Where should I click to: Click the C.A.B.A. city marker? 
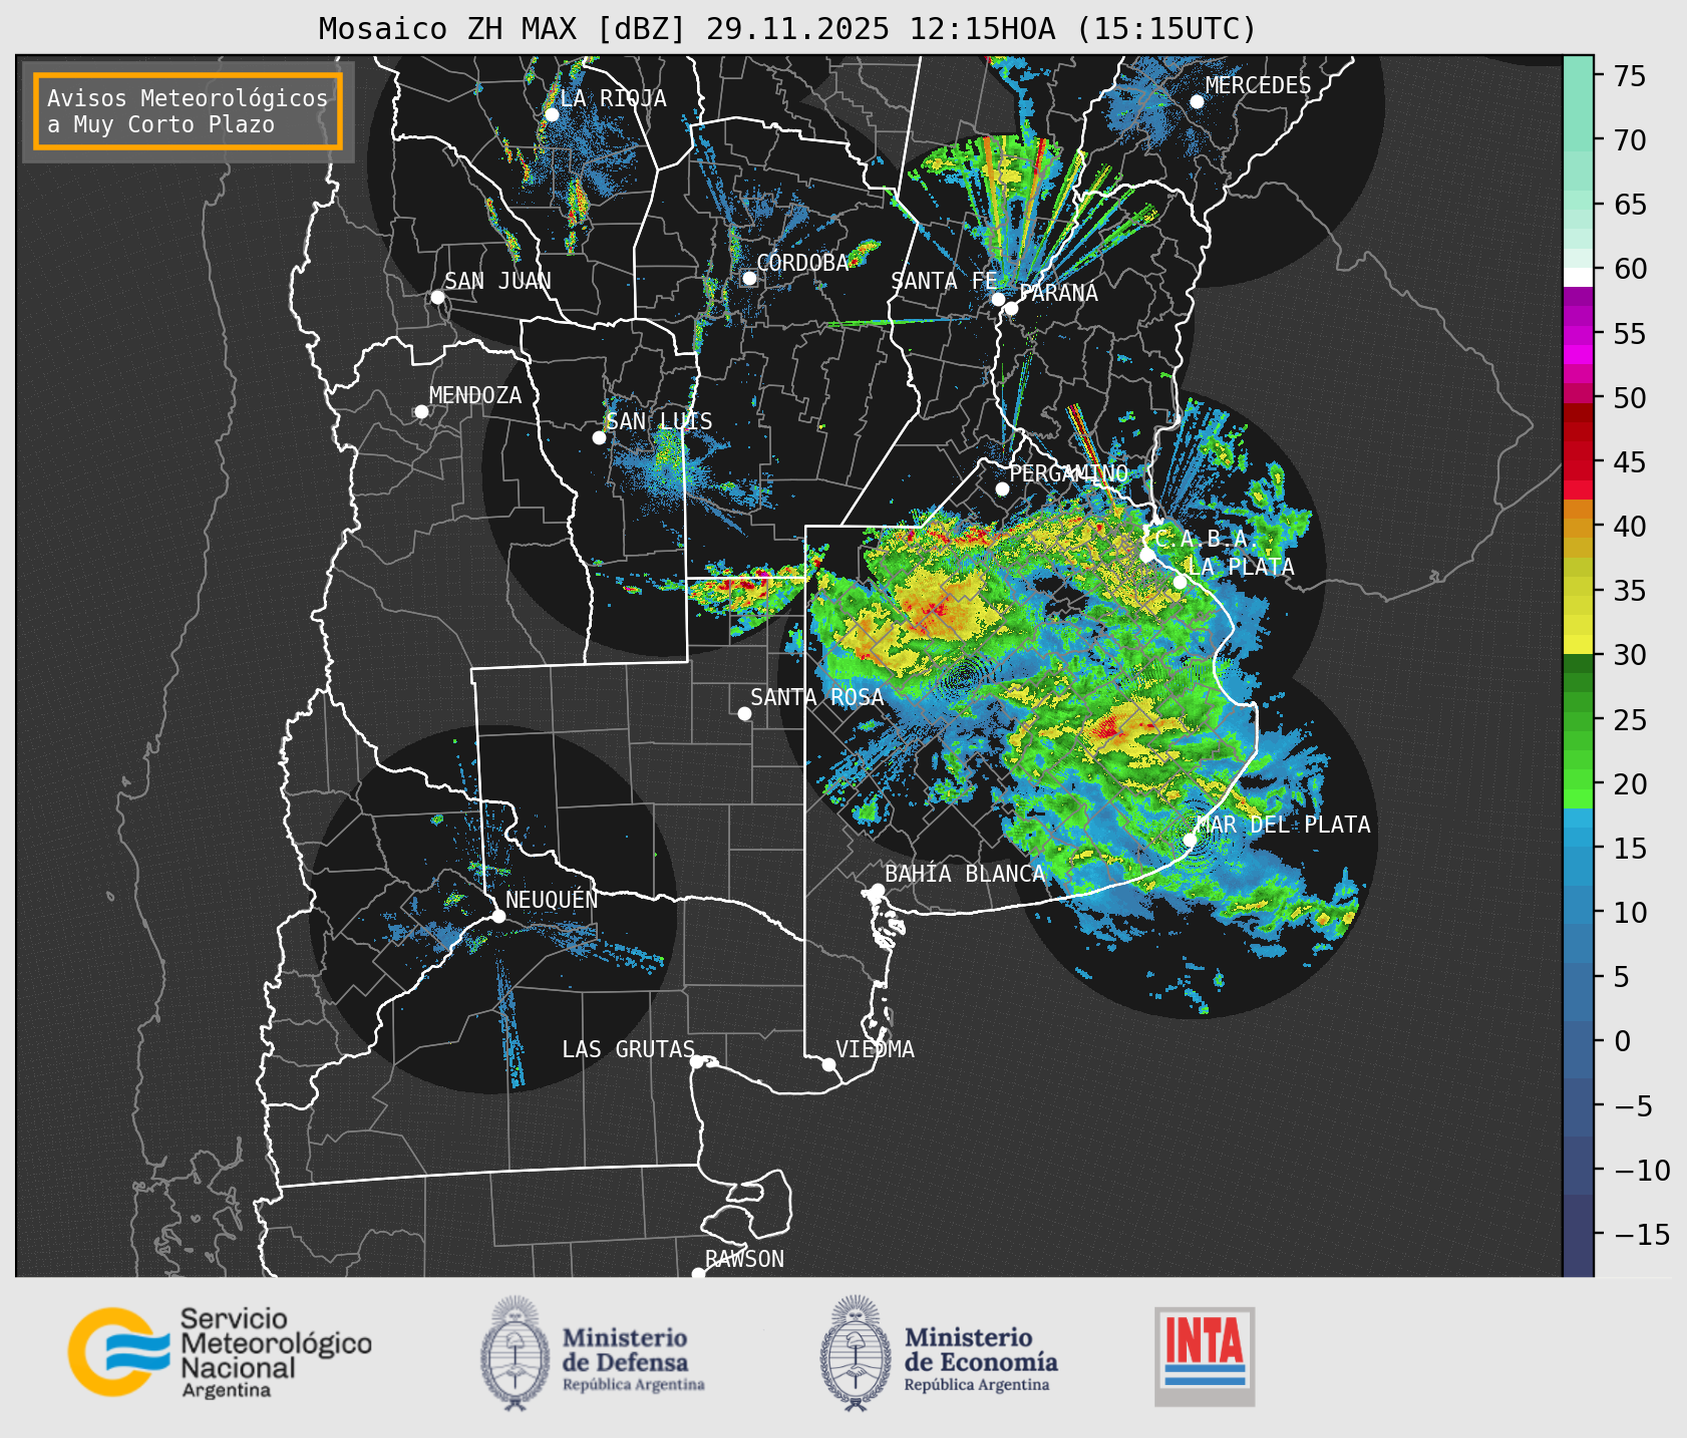(1147, 555)
